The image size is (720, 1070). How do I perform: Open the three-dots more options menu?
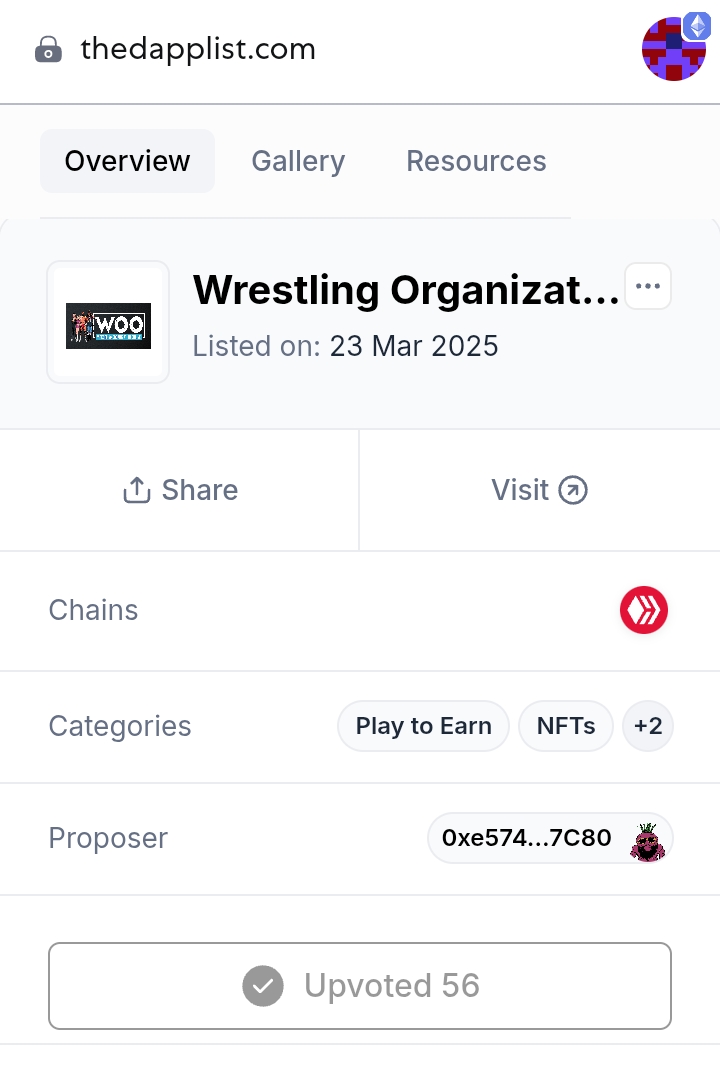click(648, 286)
